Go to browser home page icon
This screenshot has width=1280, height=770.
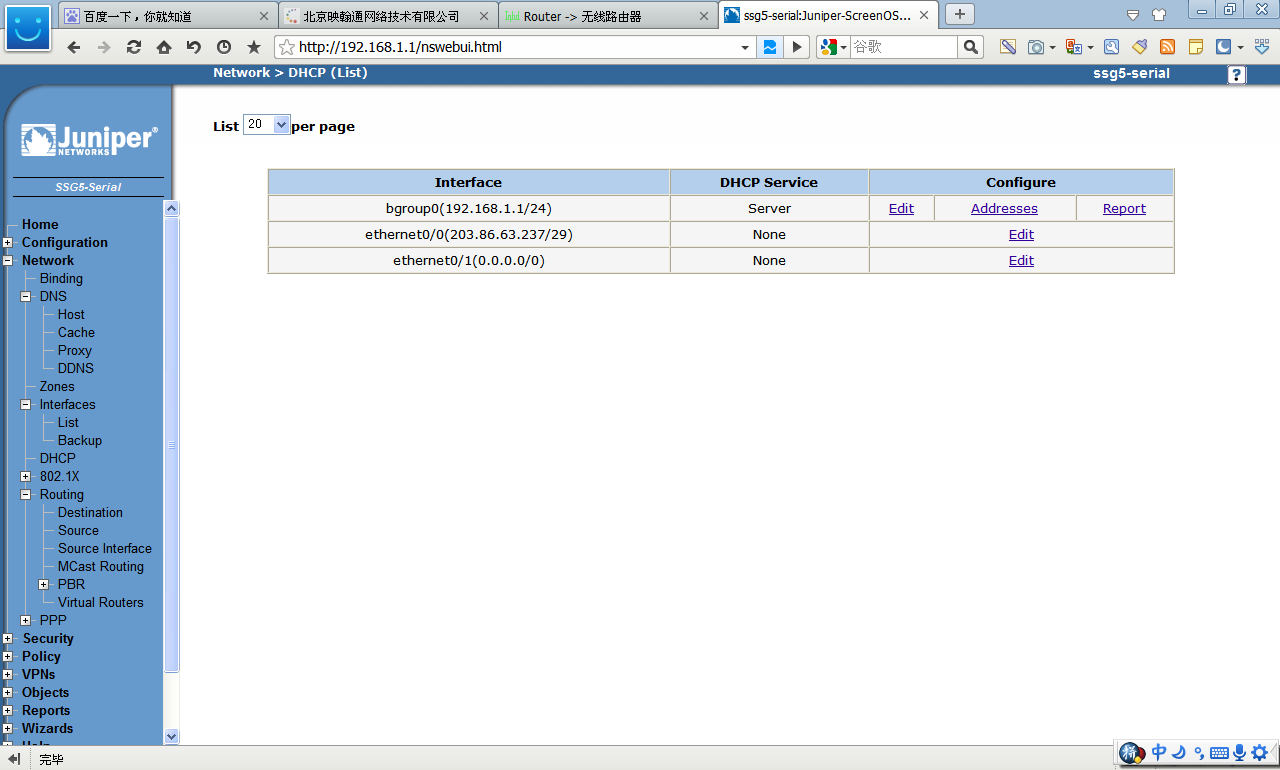point(164,47)
